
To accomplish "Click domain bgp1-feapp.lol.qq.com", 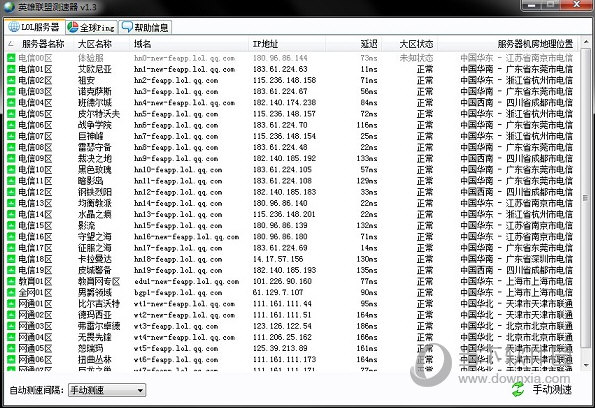I will 178,293.
